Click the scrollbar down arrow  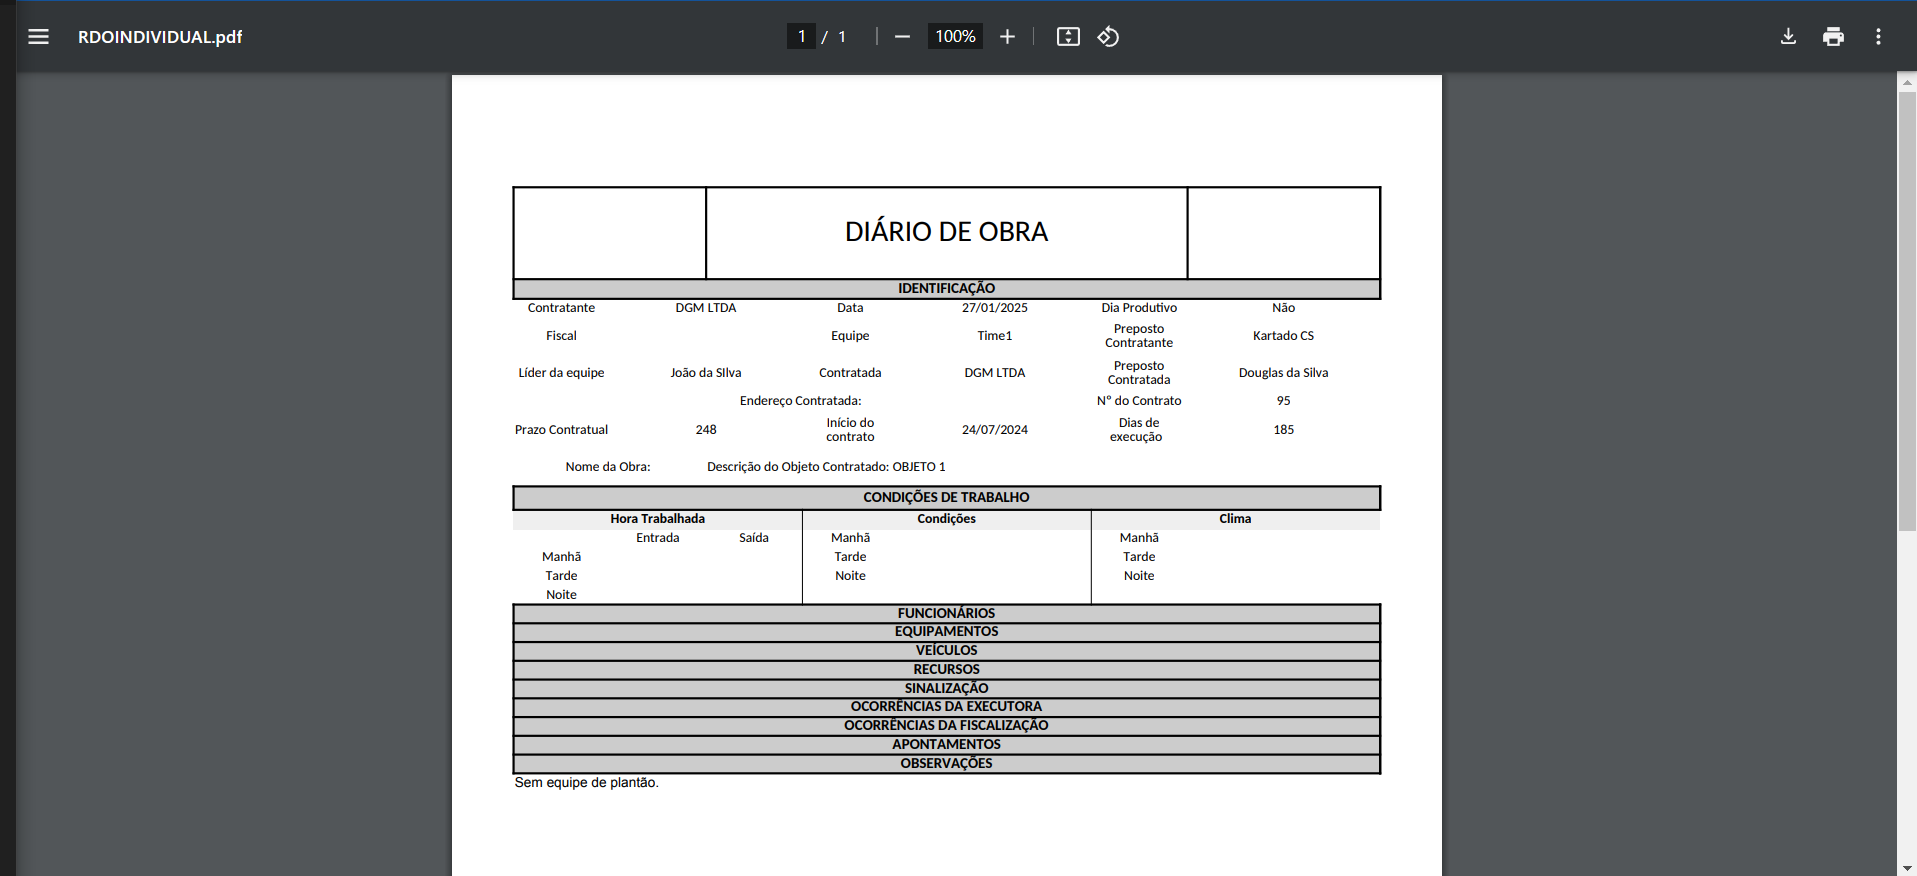pos(1907,868)
